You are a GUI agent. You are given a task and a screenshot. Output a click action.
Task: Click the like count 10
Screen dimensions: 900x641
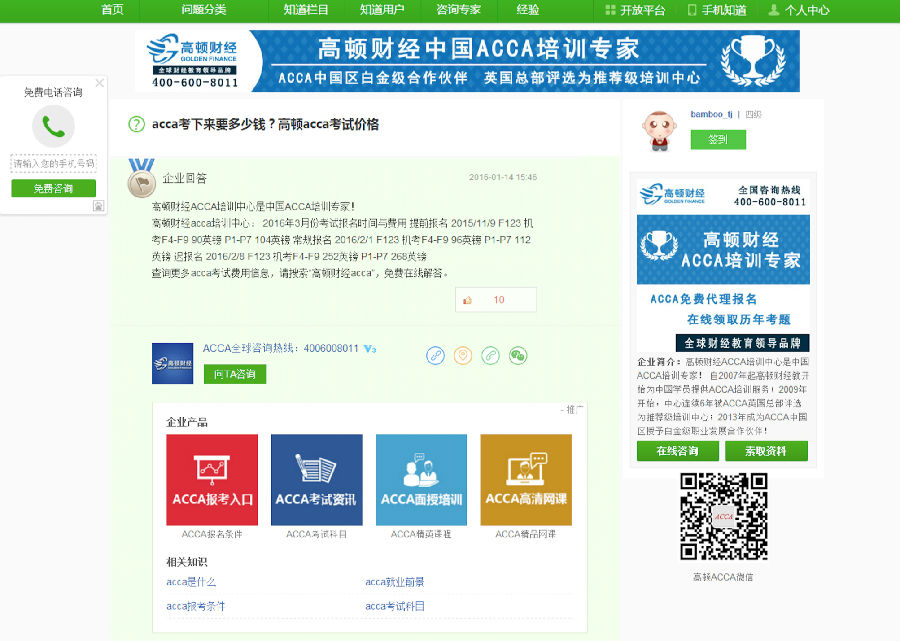tap(499, 300)
